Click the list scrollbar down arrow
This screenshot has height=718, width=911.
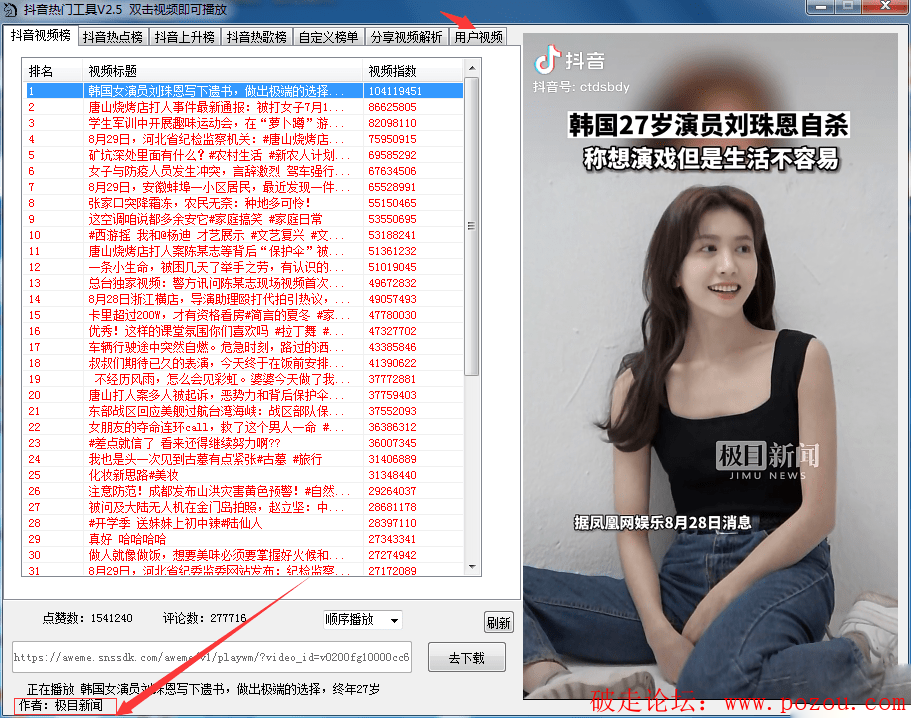[x=472, y=569]
